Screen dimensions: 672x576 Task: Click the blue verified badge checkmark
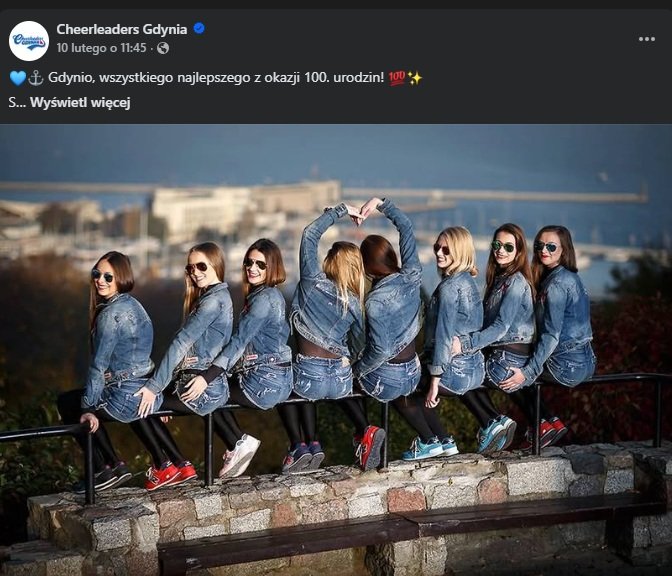tap(199, 29)
